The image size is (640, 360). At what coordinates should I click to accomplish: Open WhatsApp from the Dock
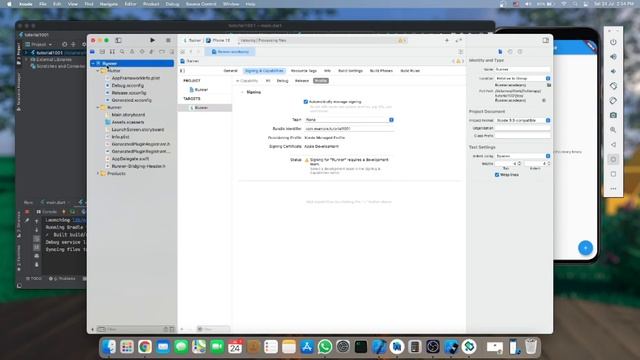325,347
